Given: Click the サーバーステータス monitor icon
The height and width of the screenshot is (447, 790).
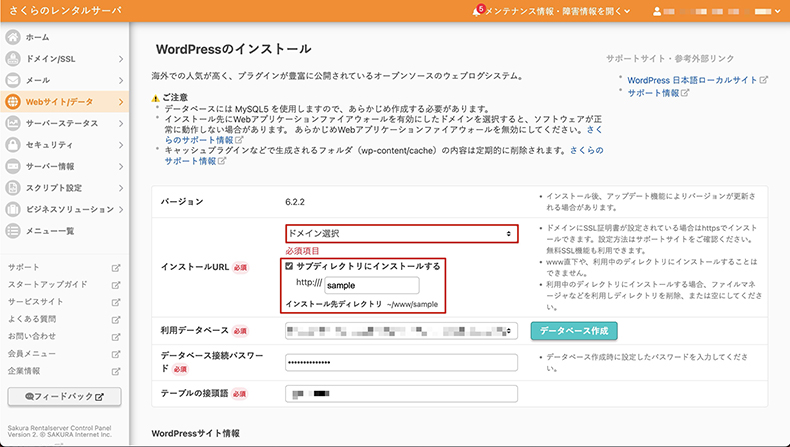Looking at the screenshot, I should click(13, 123).
